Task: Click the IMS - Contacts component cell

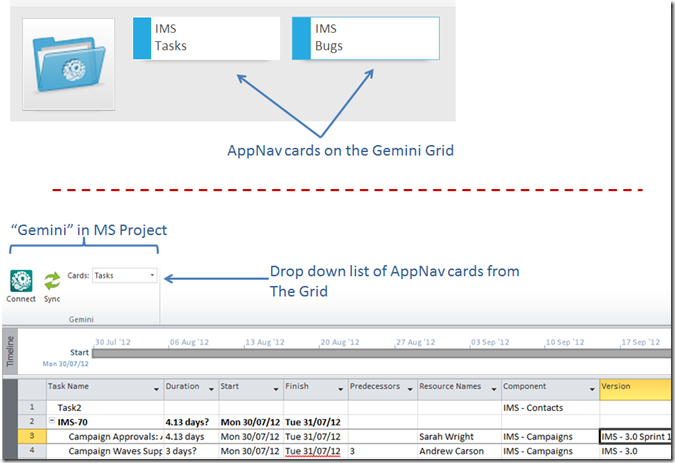Action: [551, 407]
